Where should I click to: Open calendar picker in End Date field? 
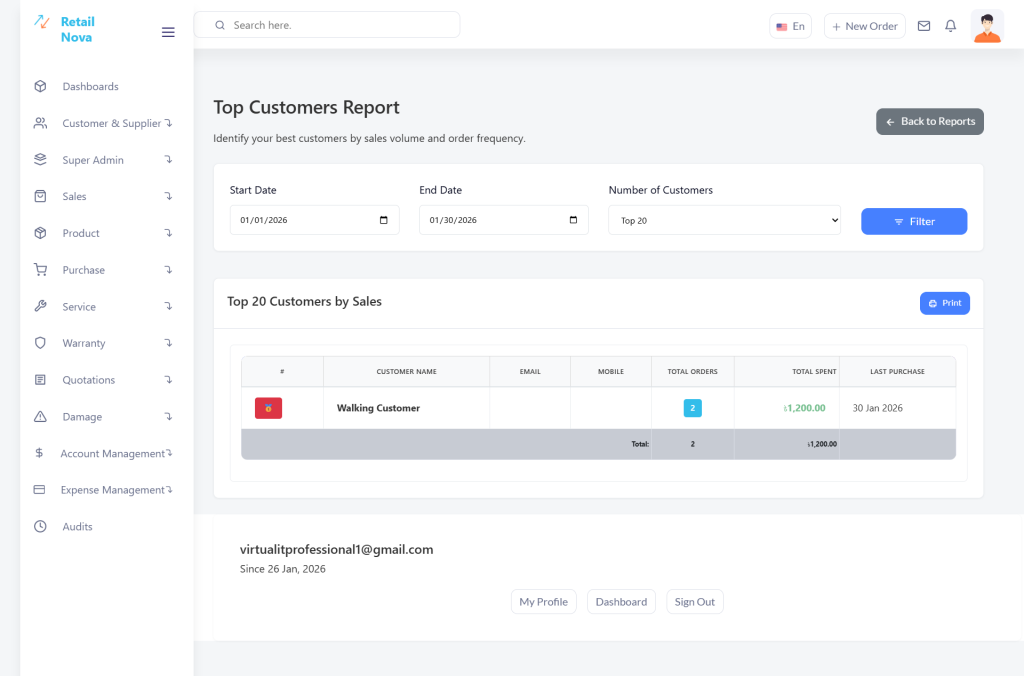click(573, 220)
